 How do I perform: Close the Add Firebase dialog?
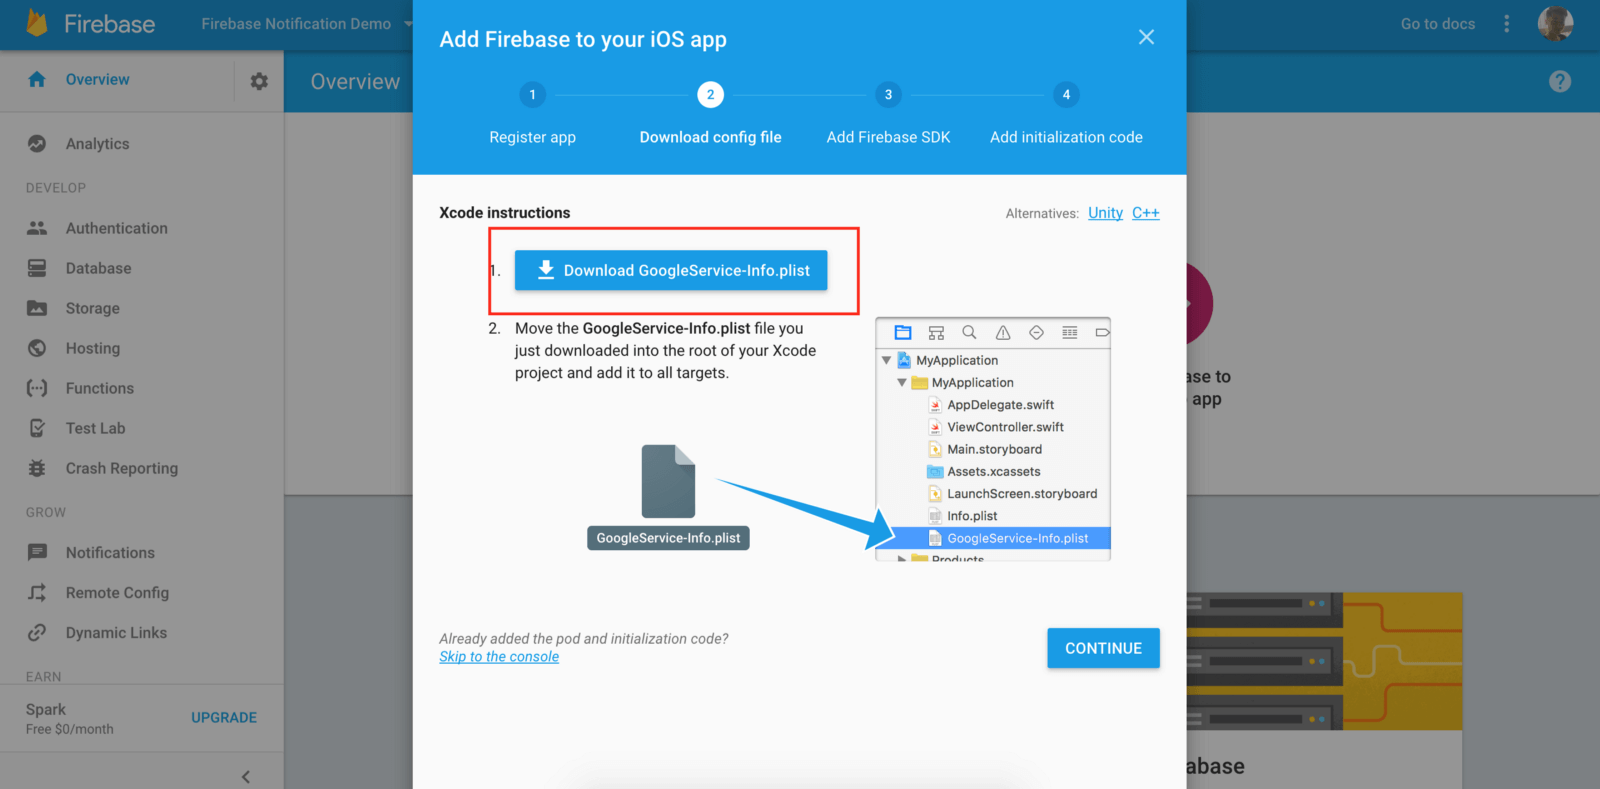(x=1146, y=37)
